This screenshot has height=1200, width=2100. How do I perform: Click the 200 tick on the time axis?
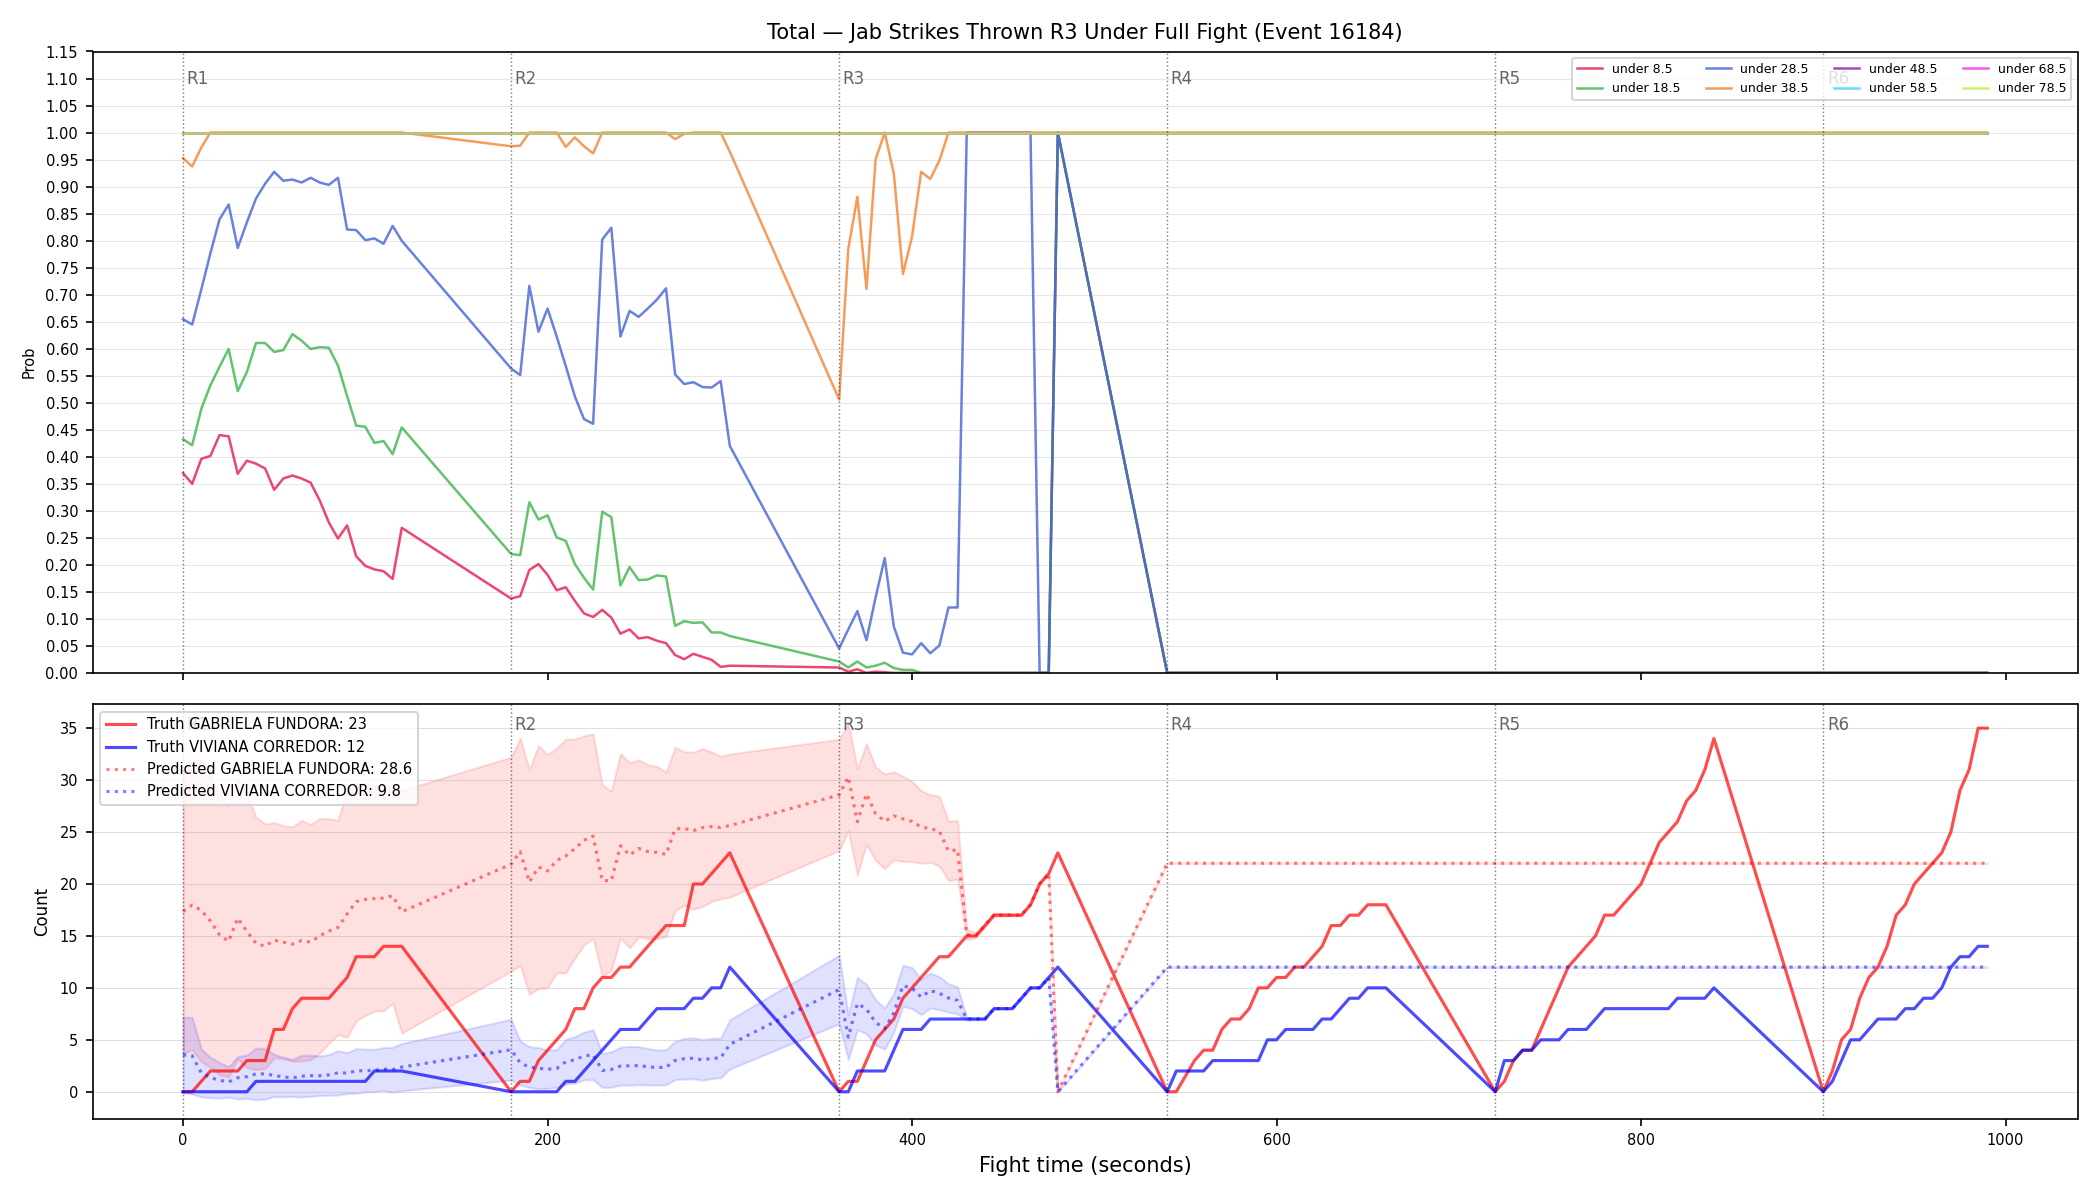click(547, 1139)
